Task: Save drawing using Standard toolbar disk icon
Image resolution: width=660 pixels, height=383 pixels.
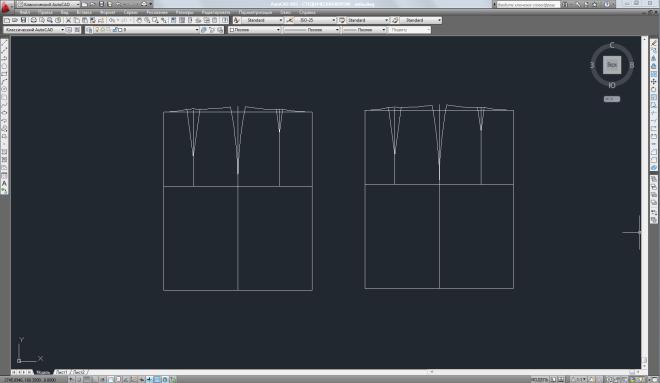Action: pos(23,20)
